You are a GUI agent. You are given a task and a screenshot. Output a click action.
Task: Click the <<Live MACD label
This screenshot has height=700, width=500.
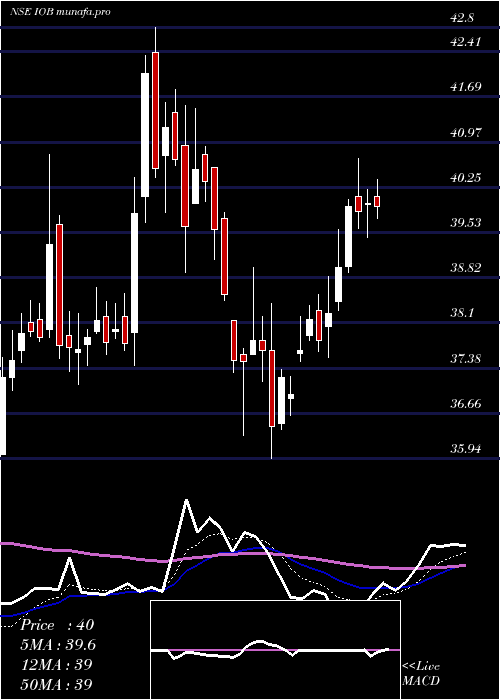pyautogui.click(x=421, y=674)
